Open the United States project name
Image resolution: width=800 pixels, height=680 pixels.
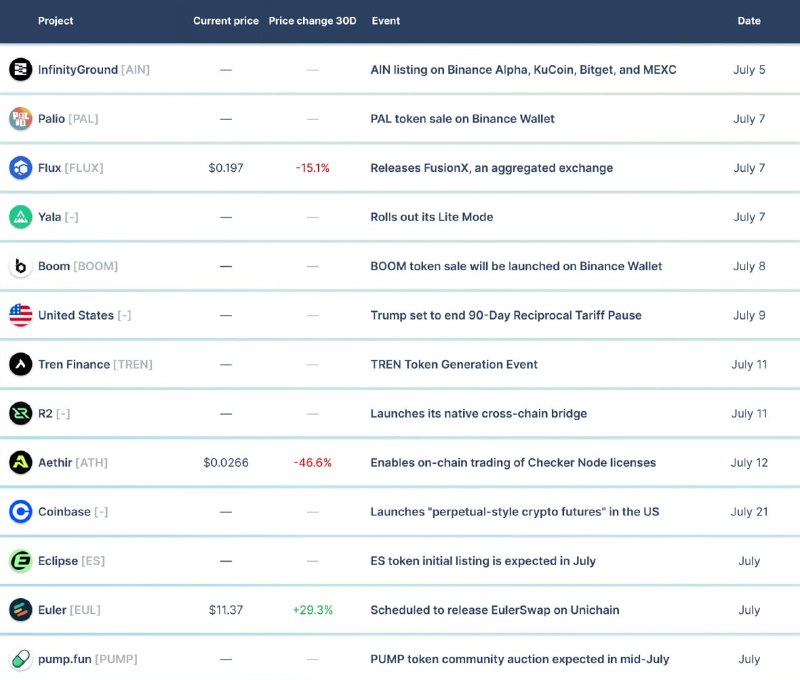[x=85, y=315]
